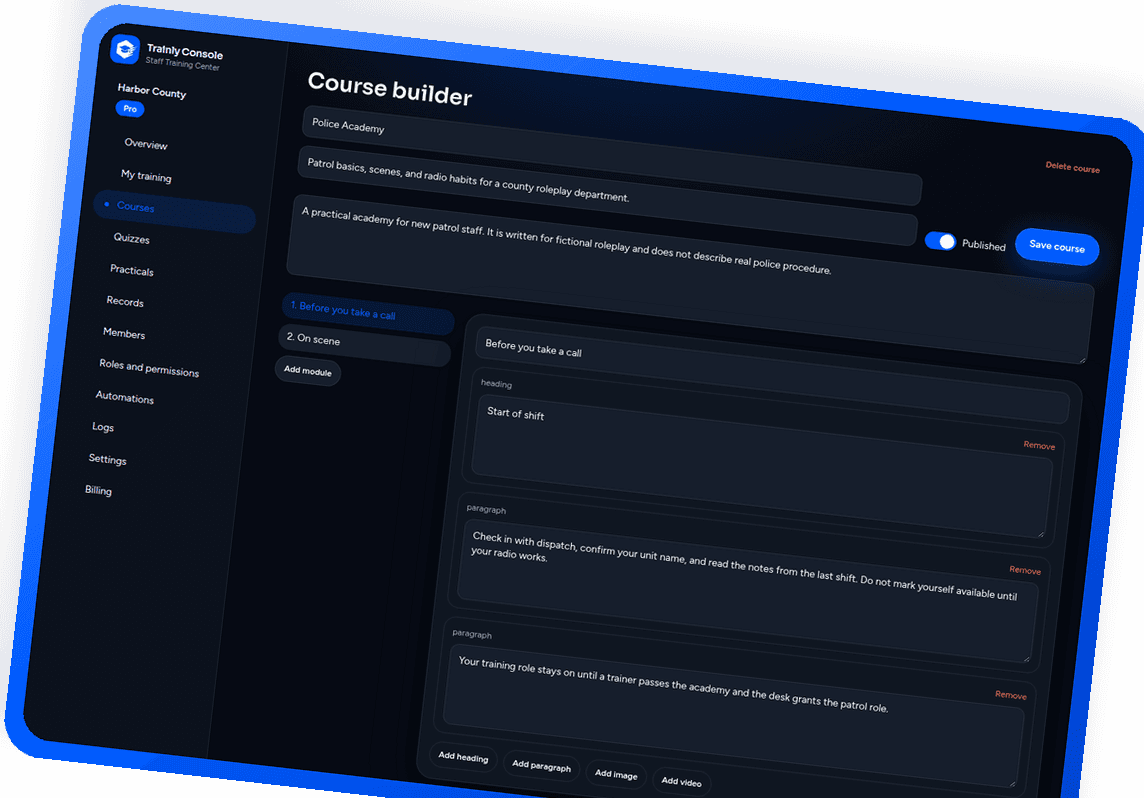Click resize handle of Start of shift textarea
Screen dimensions: 1144x798
click(x=1041, y=534)
